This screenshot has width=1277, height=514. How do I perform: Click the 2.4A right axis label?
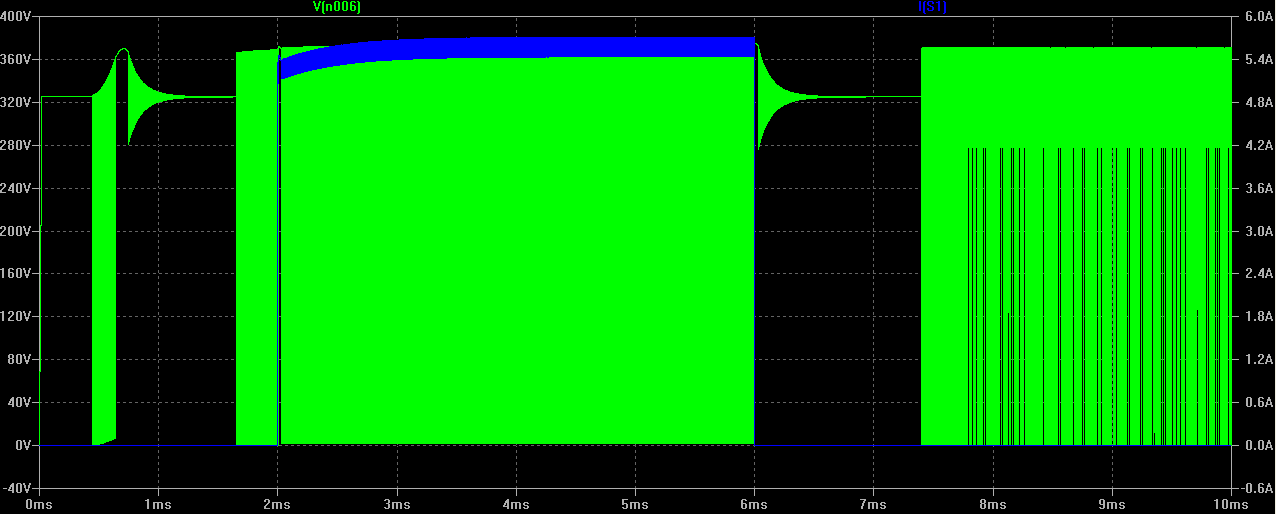pos(1258,273)
